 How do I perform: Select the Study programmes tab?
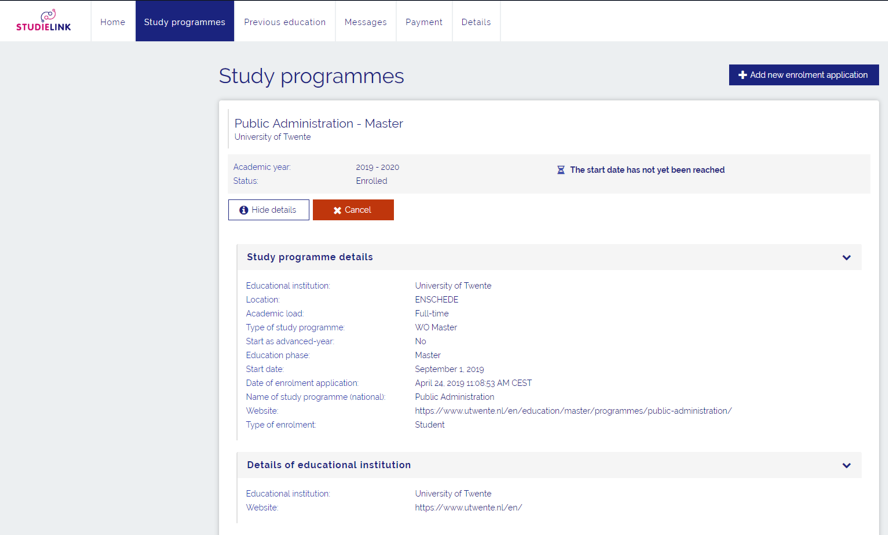click(x=185, y=22)
